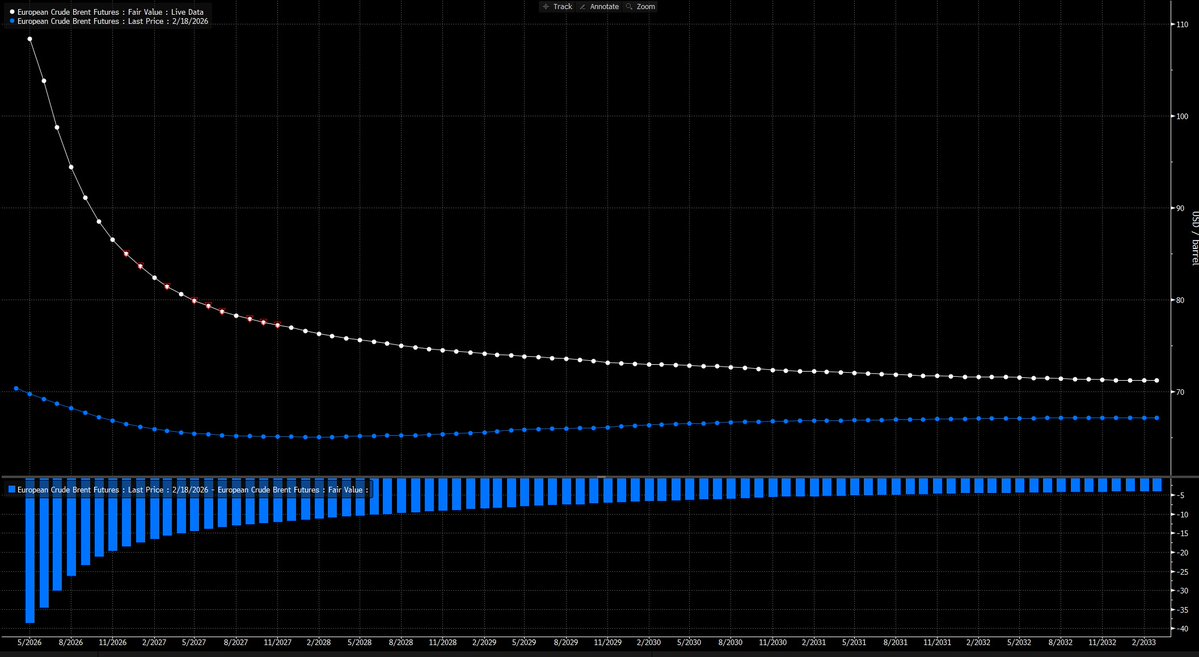1199x657 pixels.
Task: Click the last white Fair Value point
Action: tap(1157, 381)
